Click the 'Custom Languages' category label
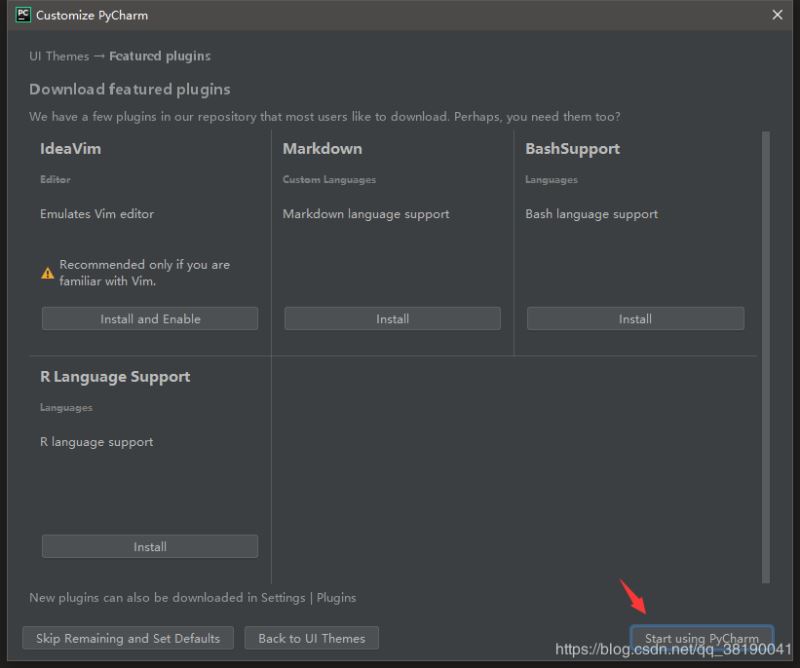The image size is (800, 668). pos(329,180)
